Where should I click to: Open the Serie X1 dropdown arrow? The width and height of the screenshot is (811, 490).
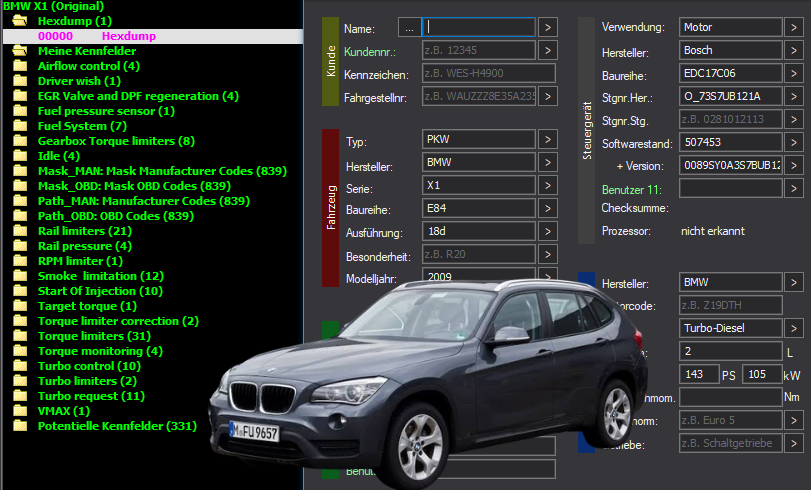tap(548, 185)
